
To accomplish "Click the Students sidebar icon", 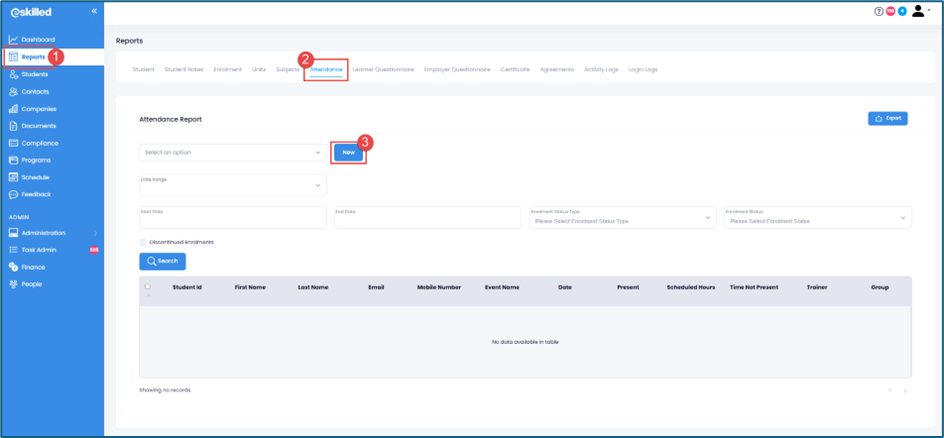I will click(14, 74).
